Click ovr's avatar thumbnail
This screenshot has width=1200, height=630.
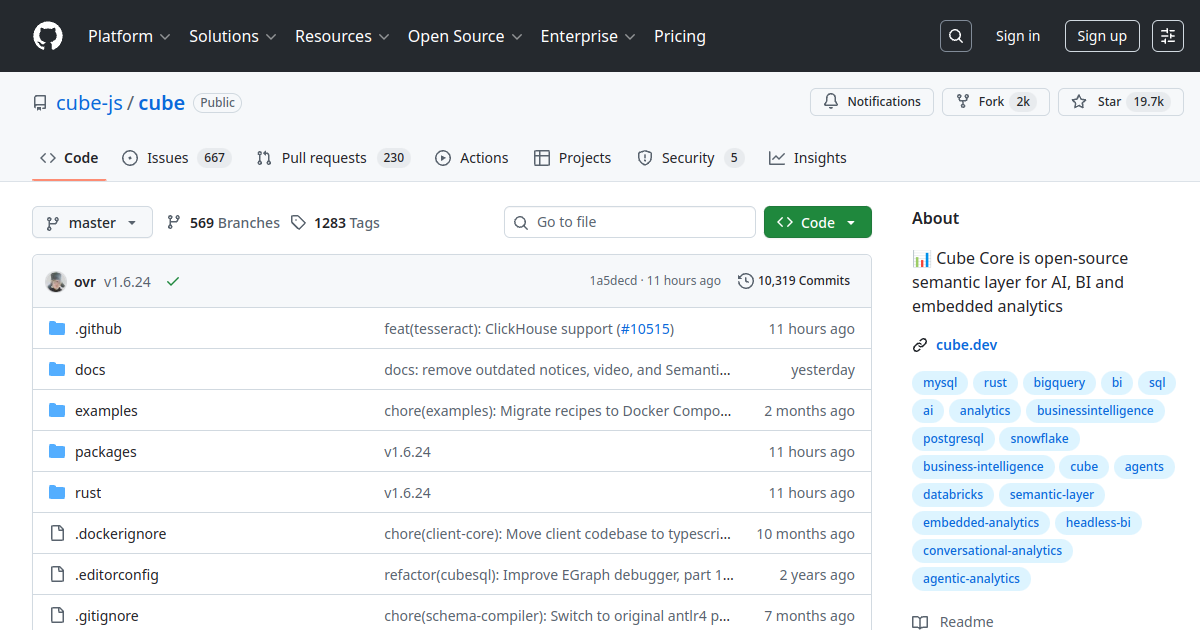point(56,281)
